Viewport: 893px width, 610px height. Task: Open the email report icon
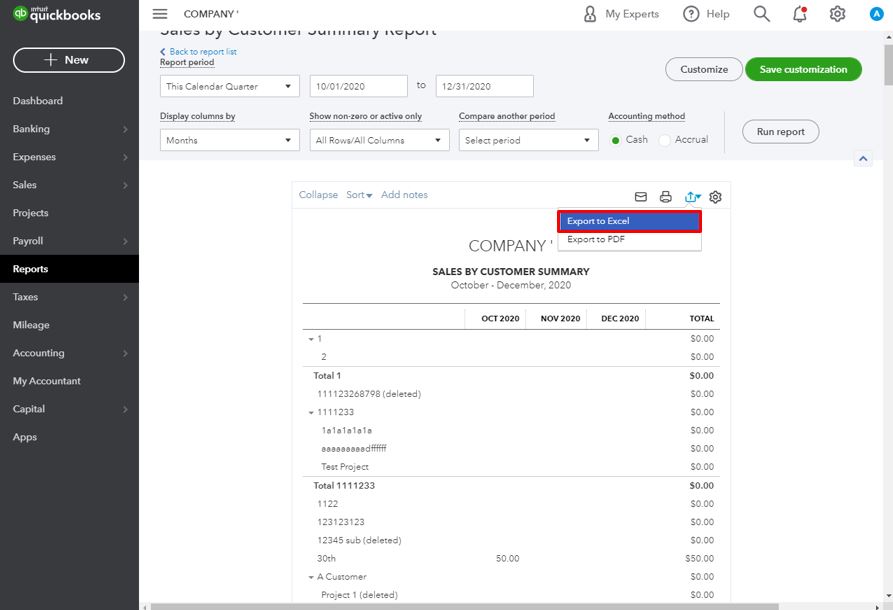(642, 195)
